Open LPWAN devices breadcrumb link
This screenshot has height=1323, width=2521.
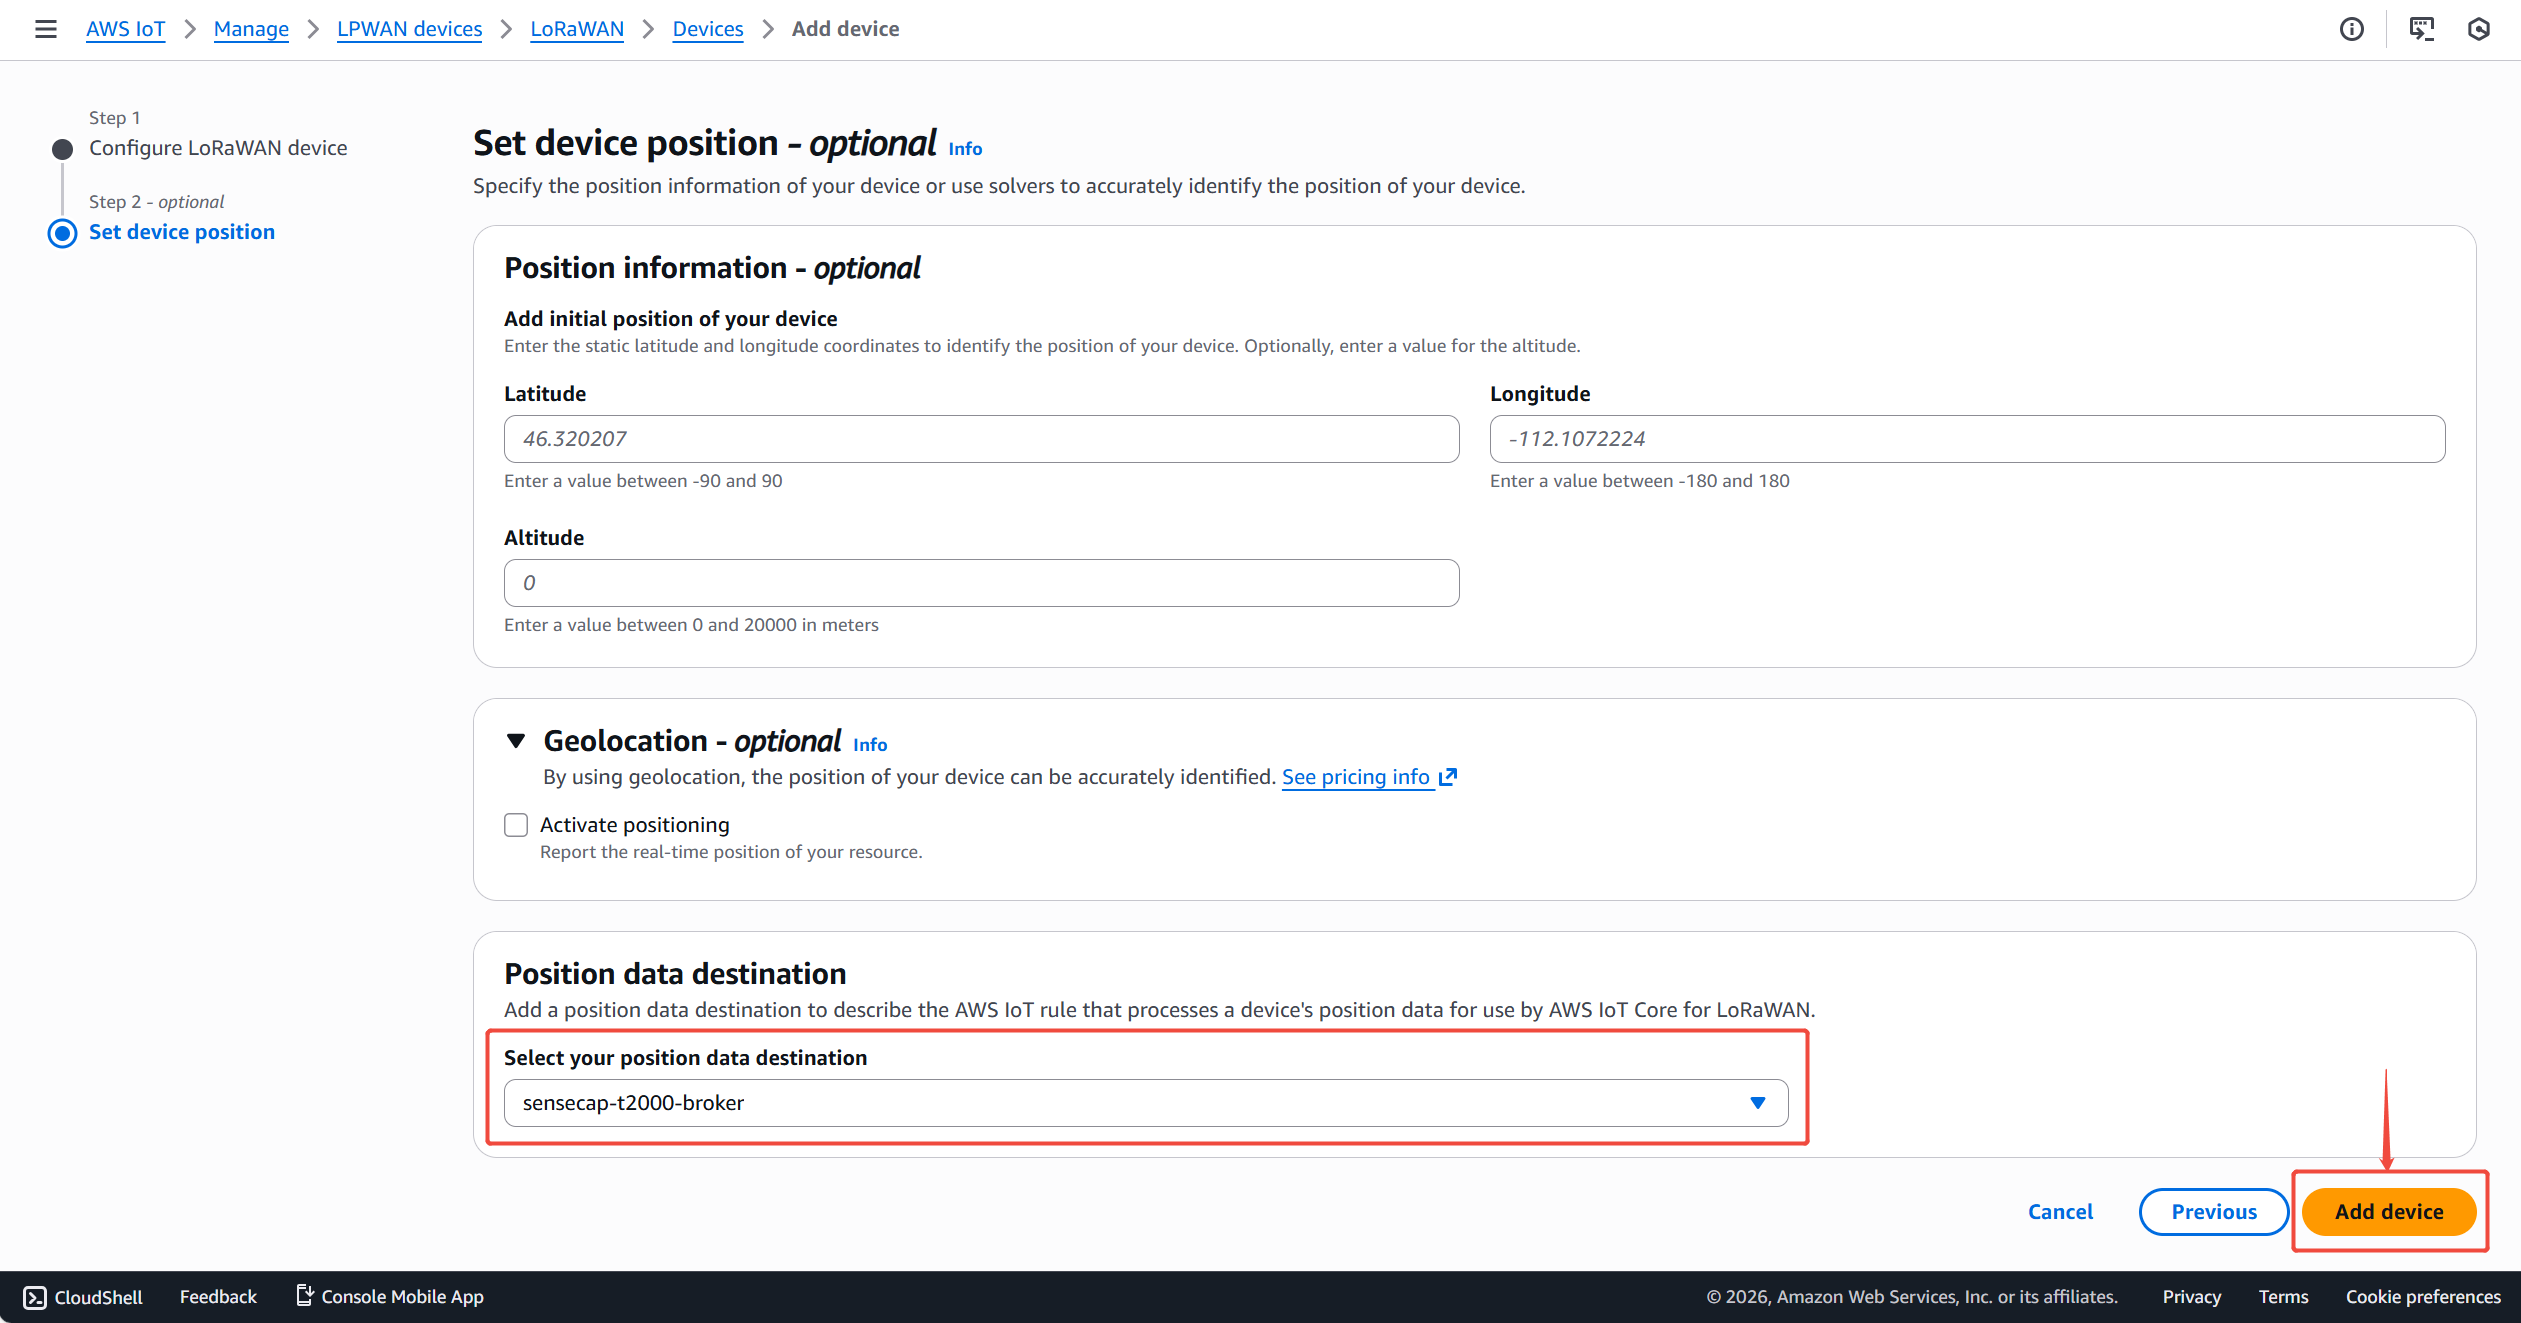point(409,29)
